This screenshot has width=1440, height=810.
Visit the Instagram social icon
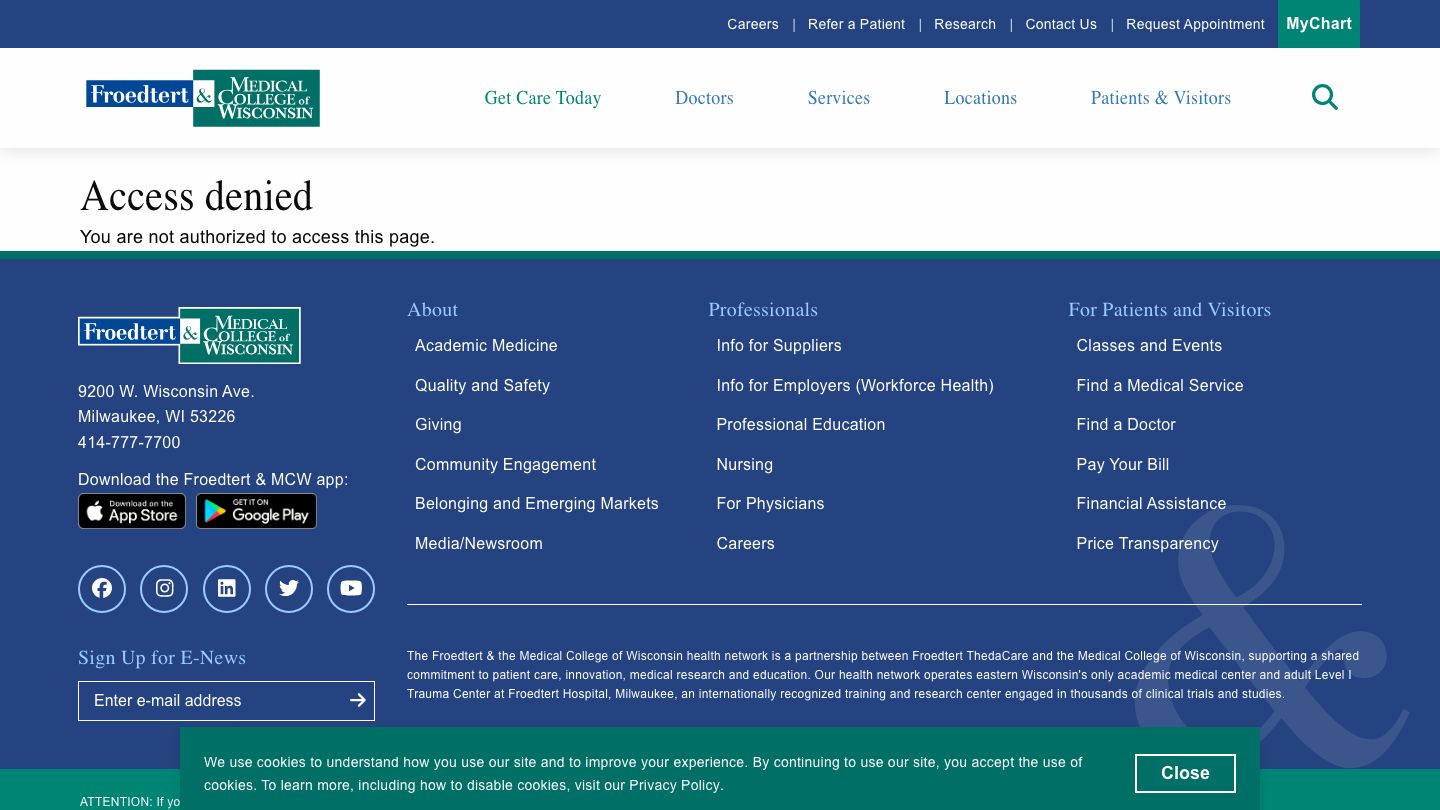pos(164,589)
